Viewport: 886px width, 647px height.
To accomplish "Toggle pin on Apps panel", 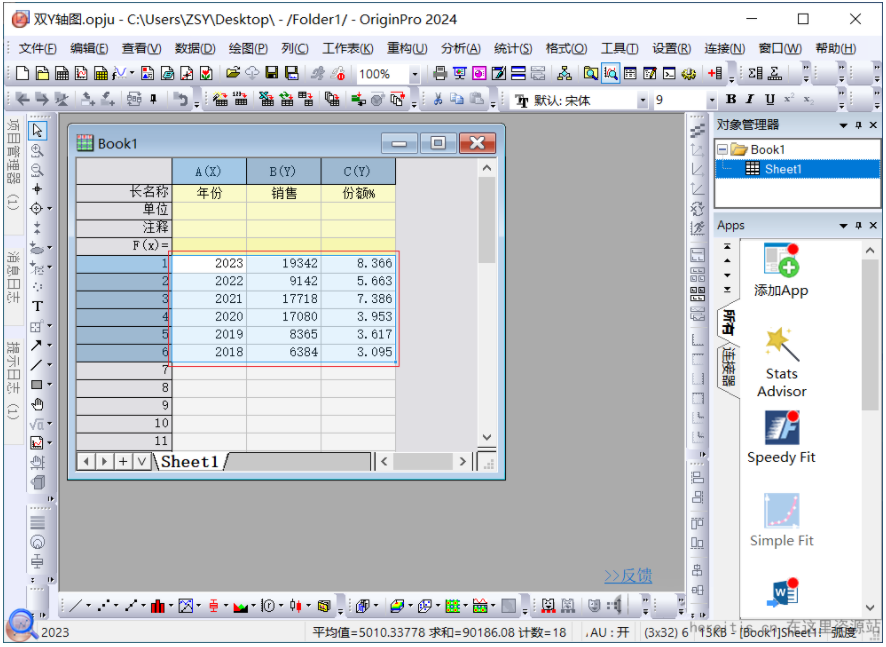I will point(859,225).
